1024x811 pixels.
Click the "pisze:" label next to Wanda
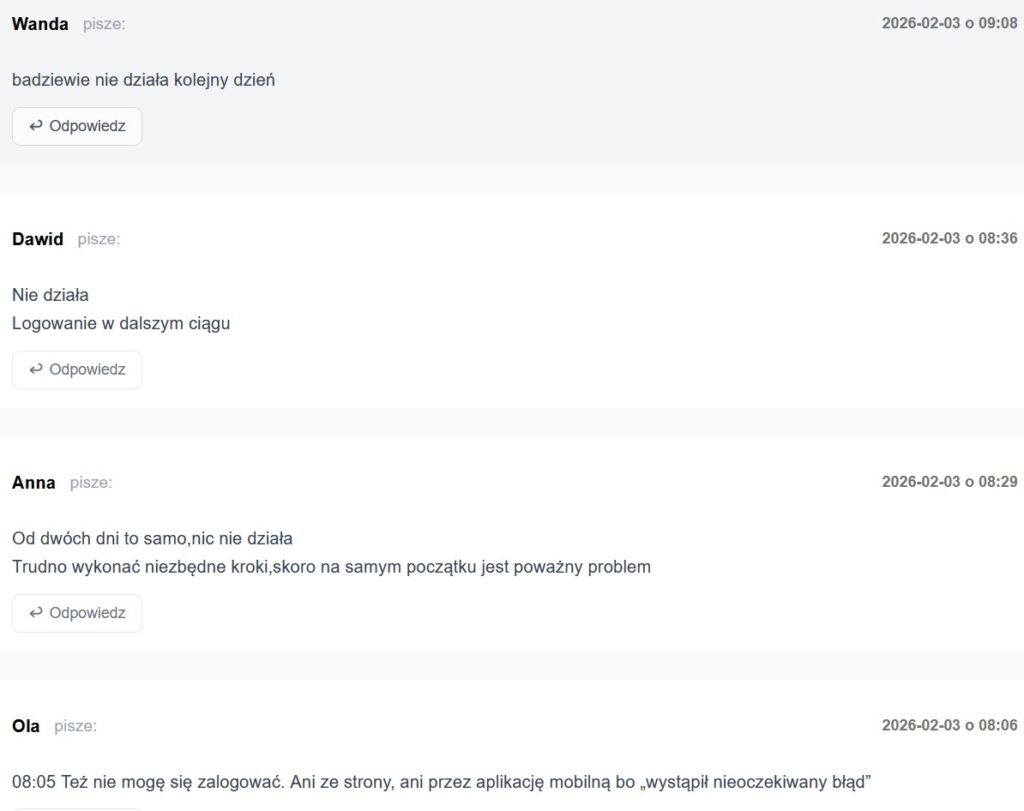pos(104,24)
